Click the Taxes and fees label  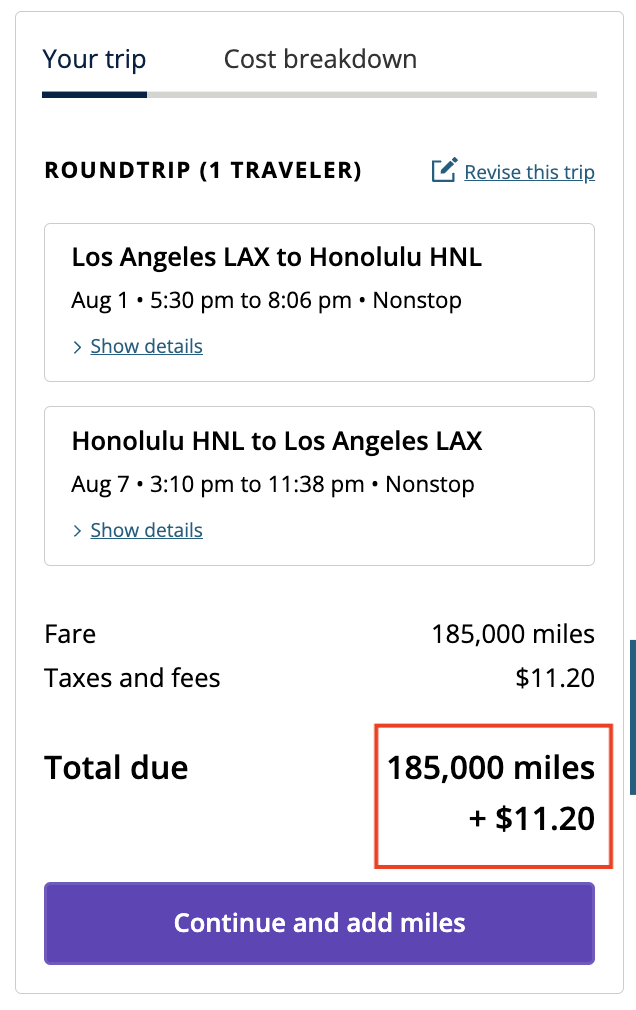tap(132, 678)
